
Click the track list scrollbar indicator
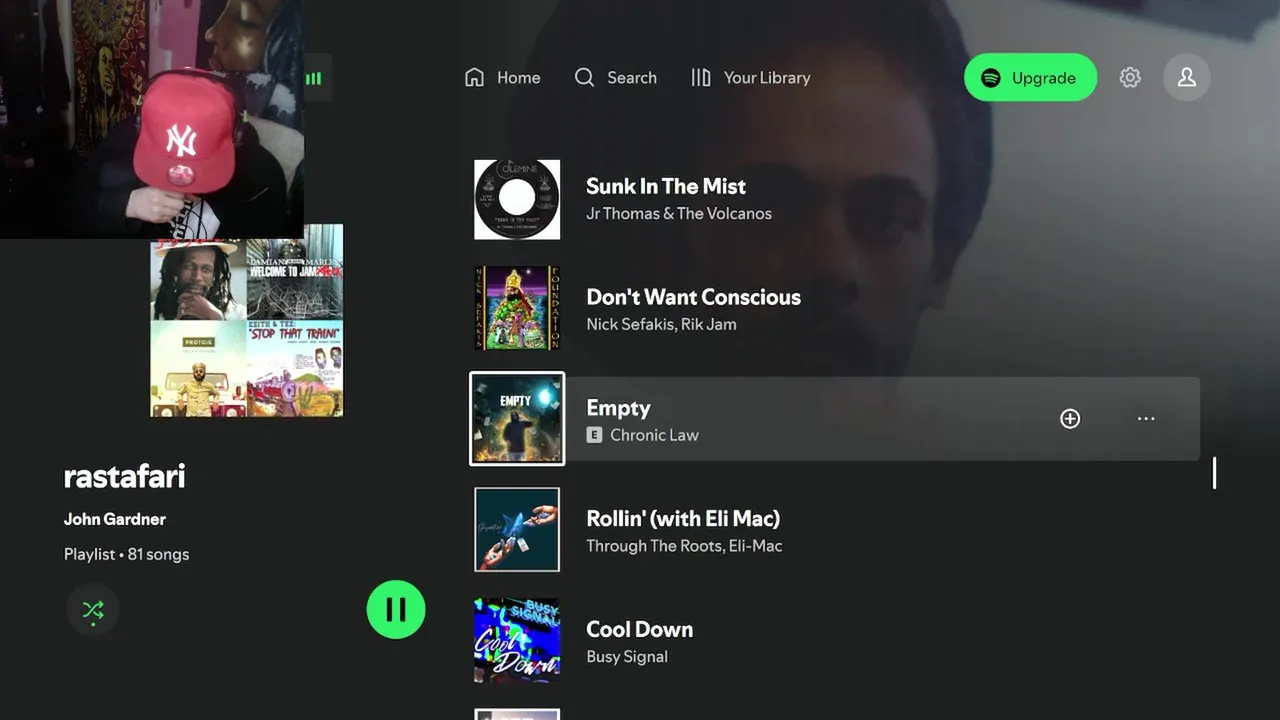coord(1215,473)
